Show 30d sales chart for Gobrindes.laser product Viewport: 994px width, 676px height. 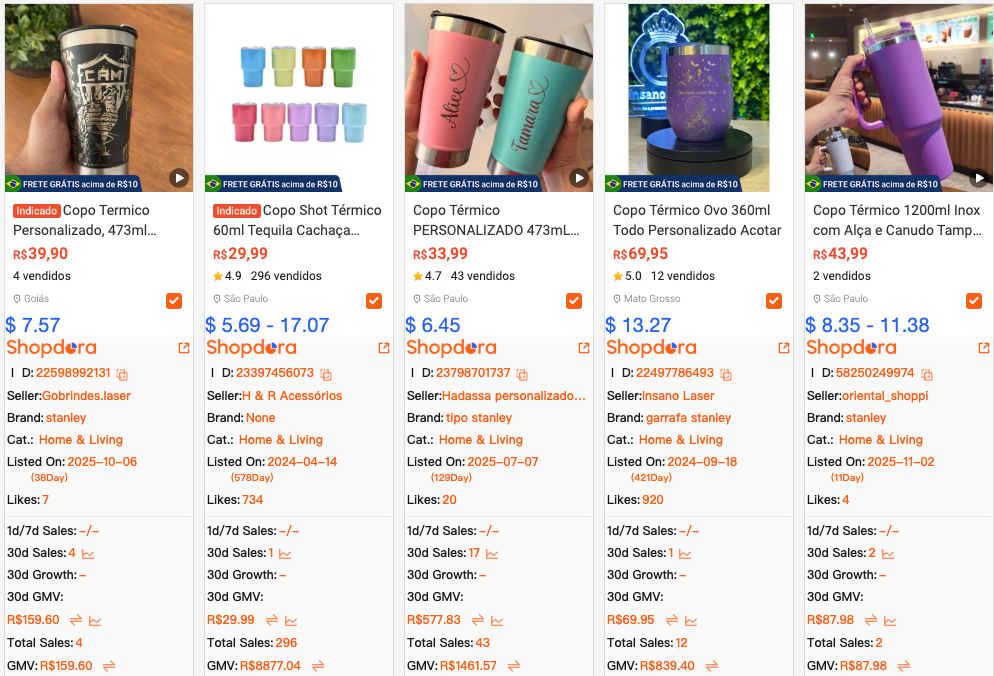pyautogui.click(x=88, y=554)
